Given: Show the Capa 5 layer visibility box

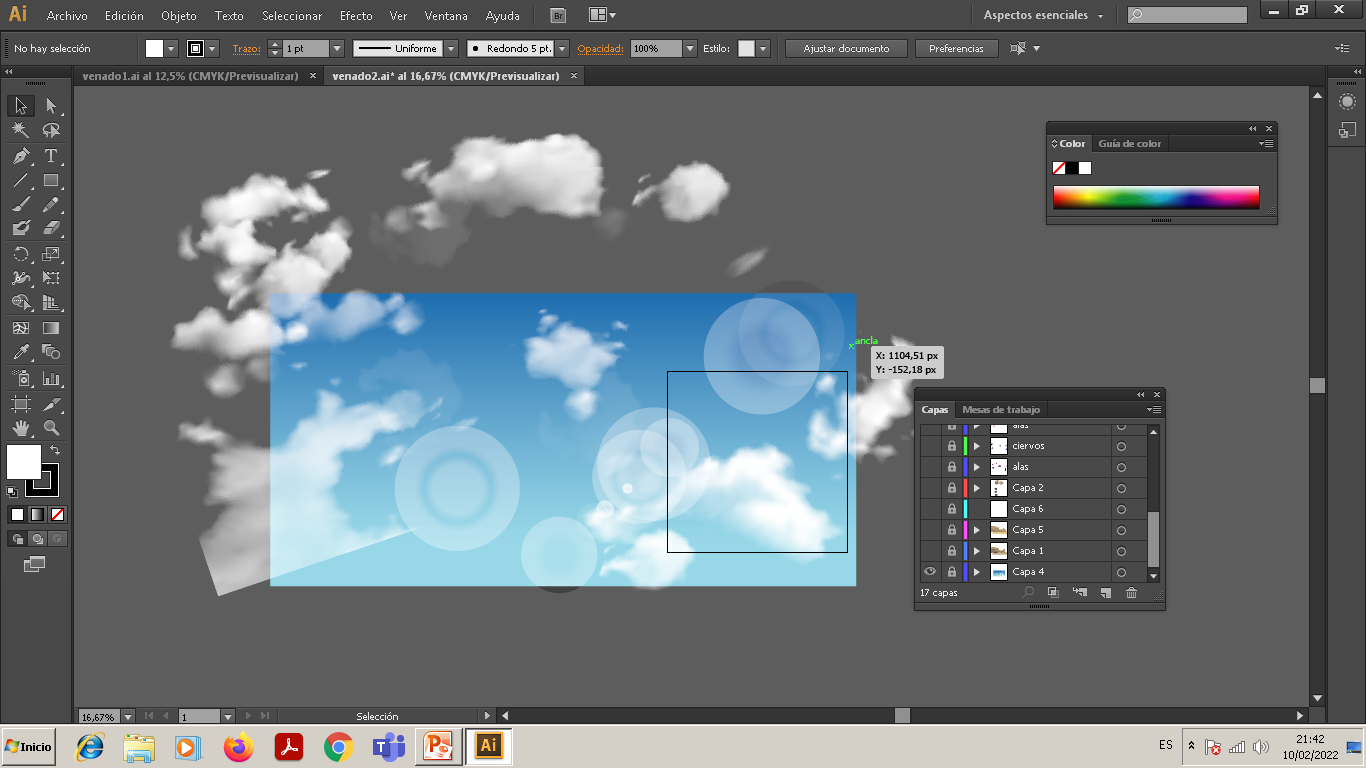Looking at the screenshot, I should 930,530.
